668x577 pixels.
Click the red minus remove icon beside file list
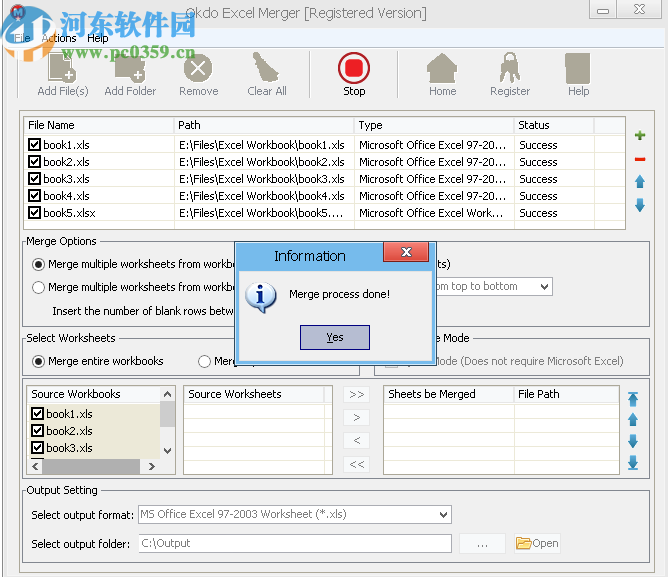pos(640,159)
